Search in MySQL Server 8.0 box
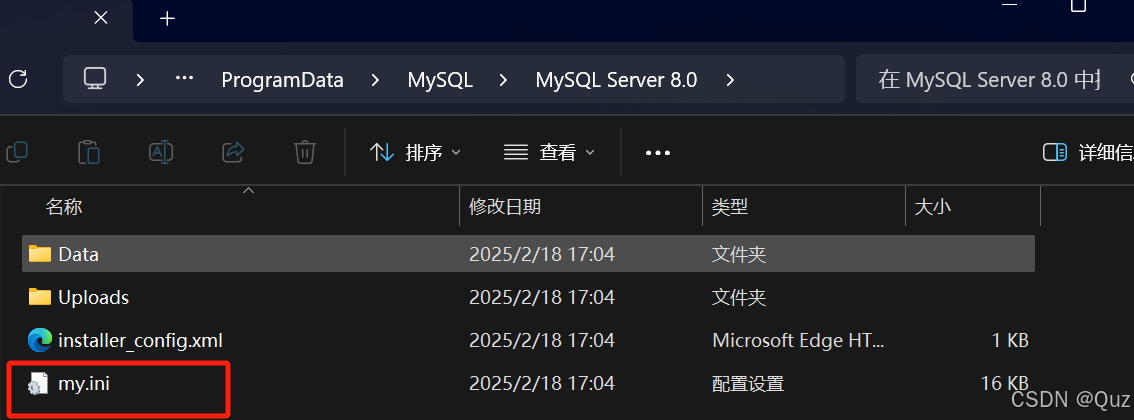This screenshot has width=1134, height=420. [x=994, y=80]
